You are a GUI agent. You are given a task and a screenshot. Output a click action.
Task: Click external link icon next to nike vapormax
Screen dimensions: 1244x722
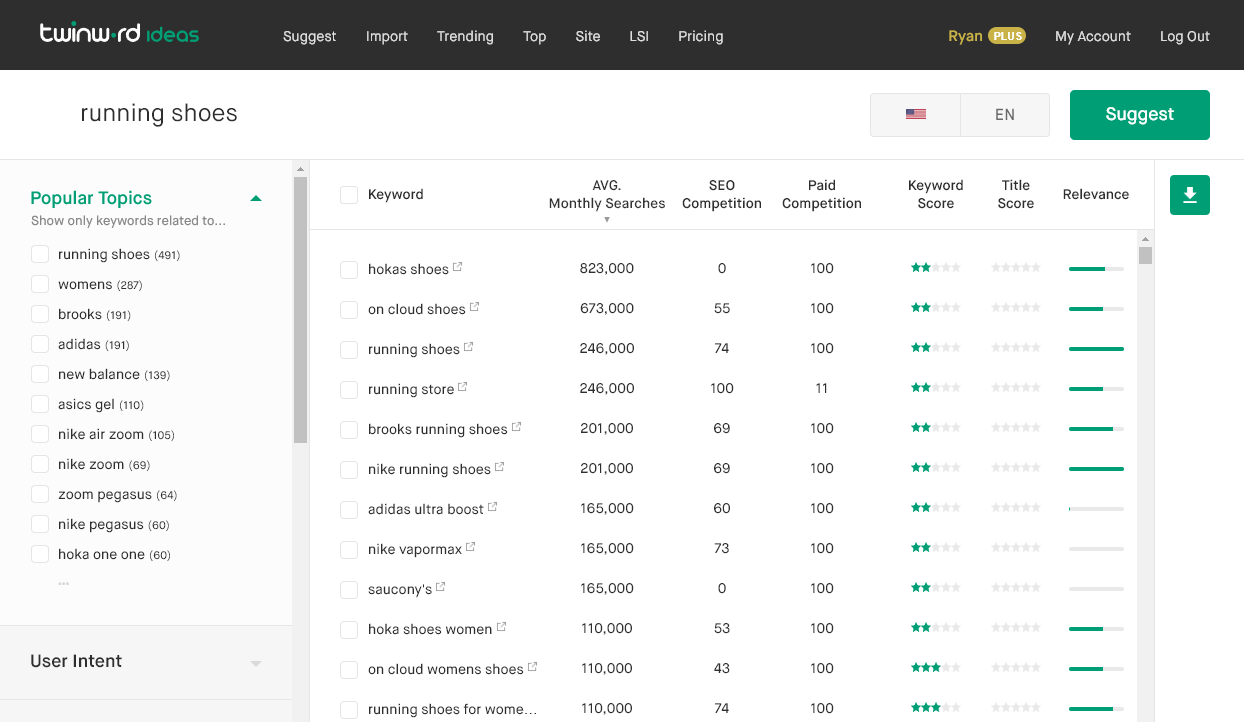(x=471, y=547)
